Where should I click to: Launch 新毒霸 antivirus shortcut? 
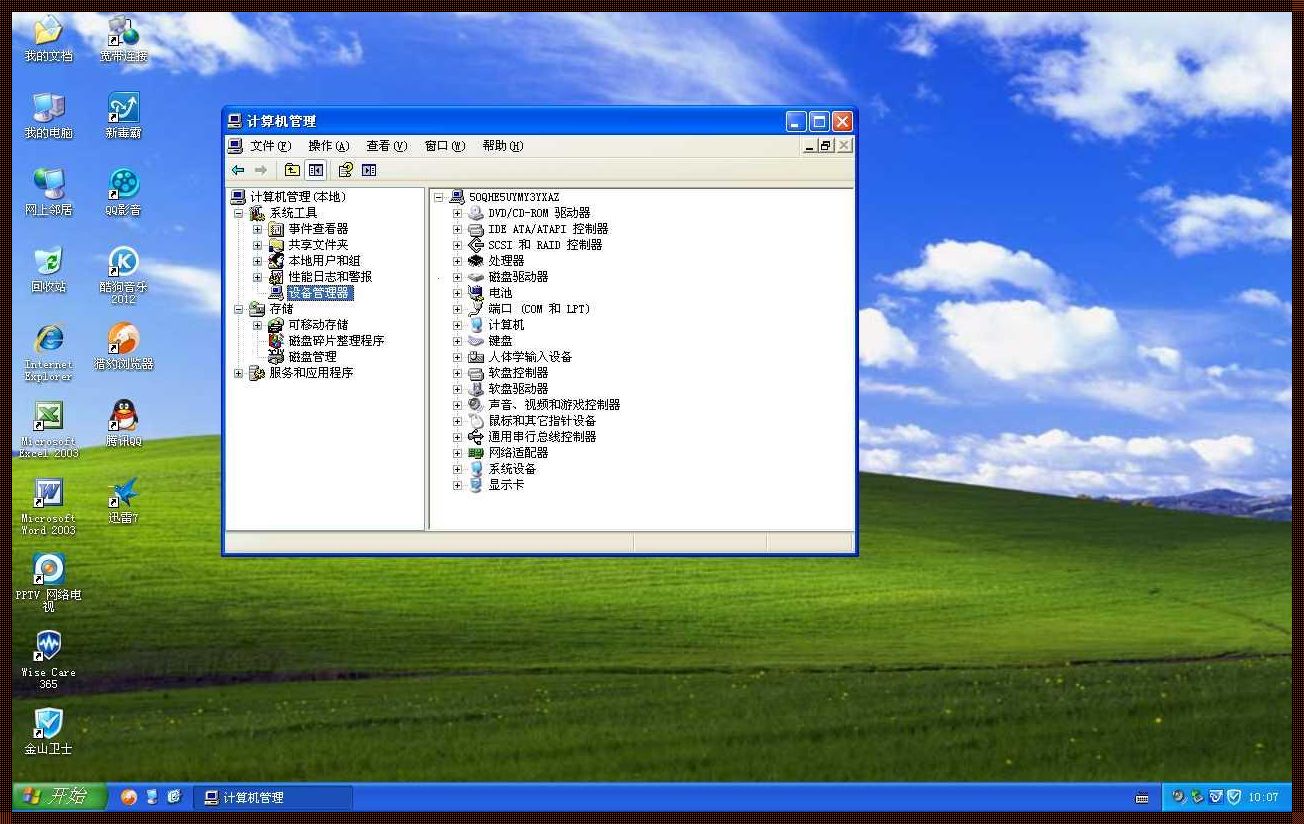pos(124,116)
